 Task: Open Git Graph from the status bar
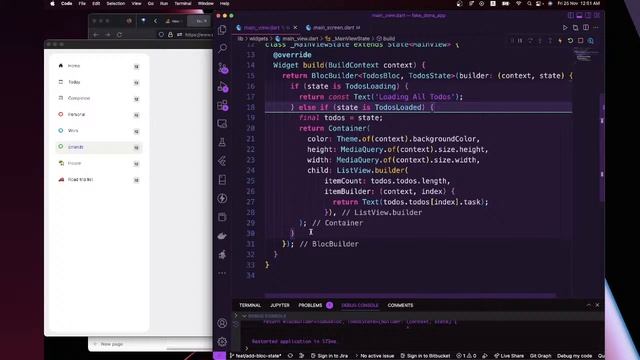(540, 356)
